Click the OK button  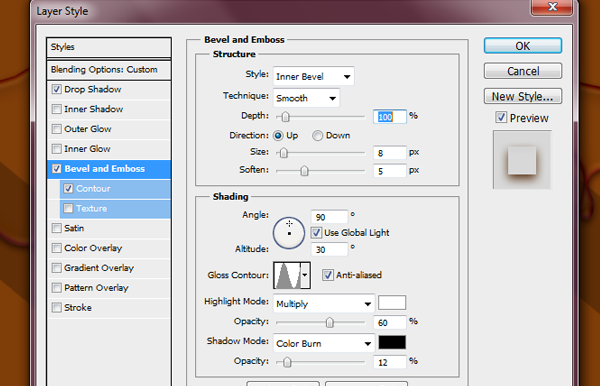point(523,46)
